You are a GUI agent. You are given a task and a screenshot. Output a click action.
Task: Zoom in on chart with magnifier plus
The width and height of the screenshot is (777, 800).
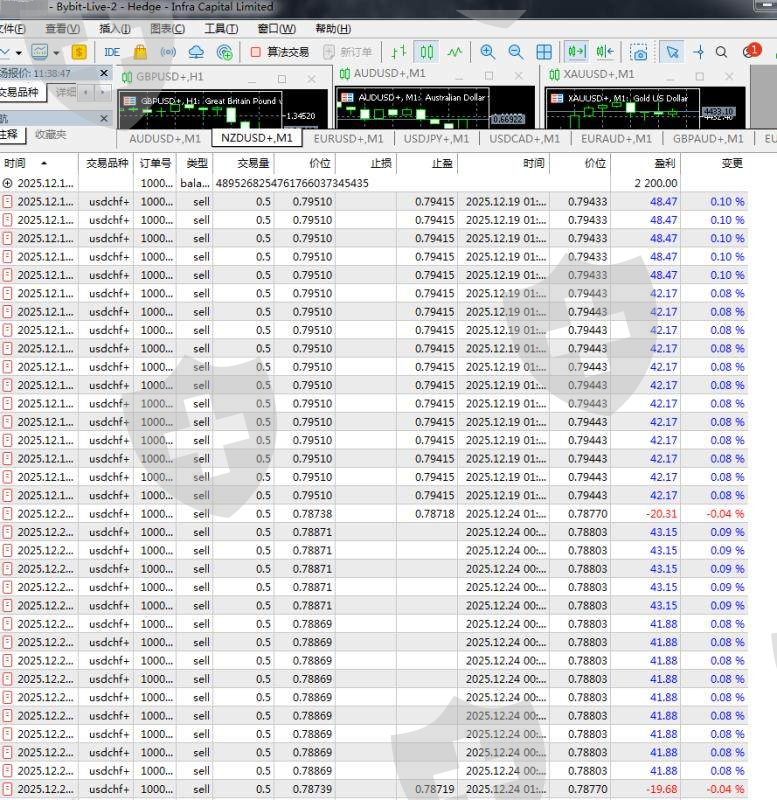pyautogui.click(x=488, y=52)
